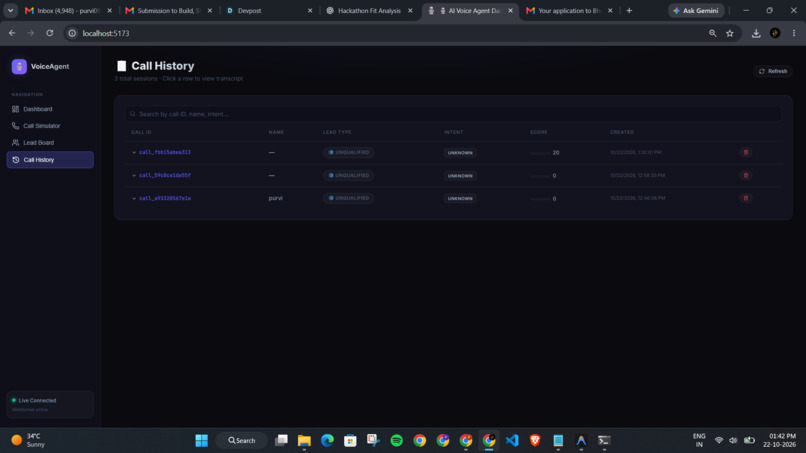Click the VoiceAgent microphone logo icon
The image size is (806, 453).
point(19,66)
